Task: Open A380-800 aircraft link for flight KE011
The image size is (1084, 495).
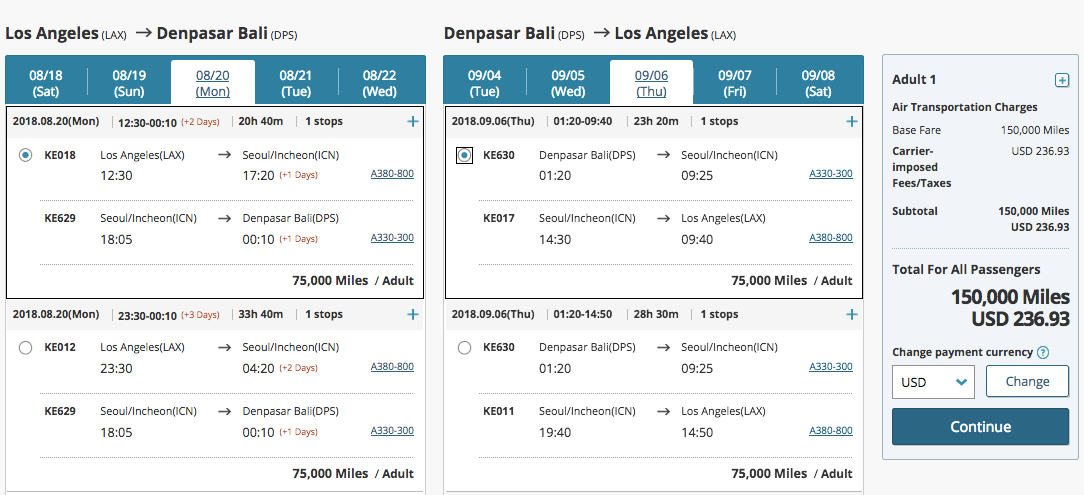Action: coord(831,430)
